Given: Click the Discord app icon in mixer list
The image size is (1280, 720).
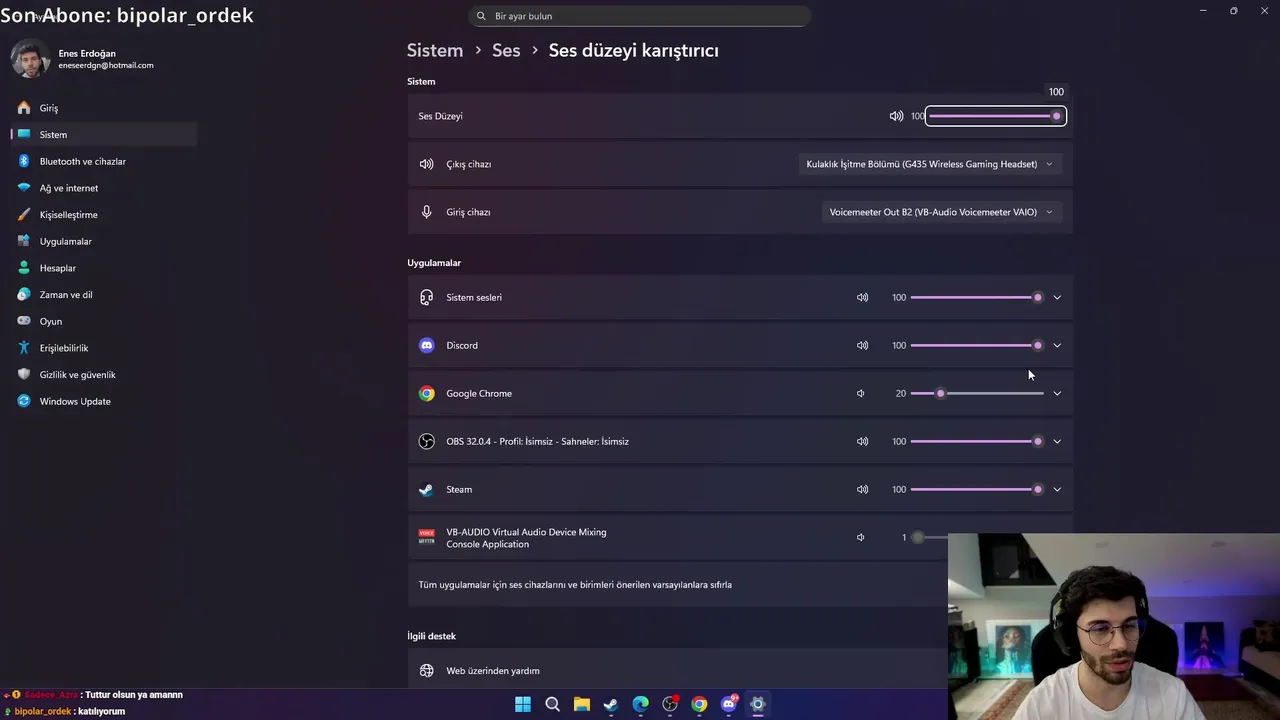Looking at the screenshot, I should 427,345.
